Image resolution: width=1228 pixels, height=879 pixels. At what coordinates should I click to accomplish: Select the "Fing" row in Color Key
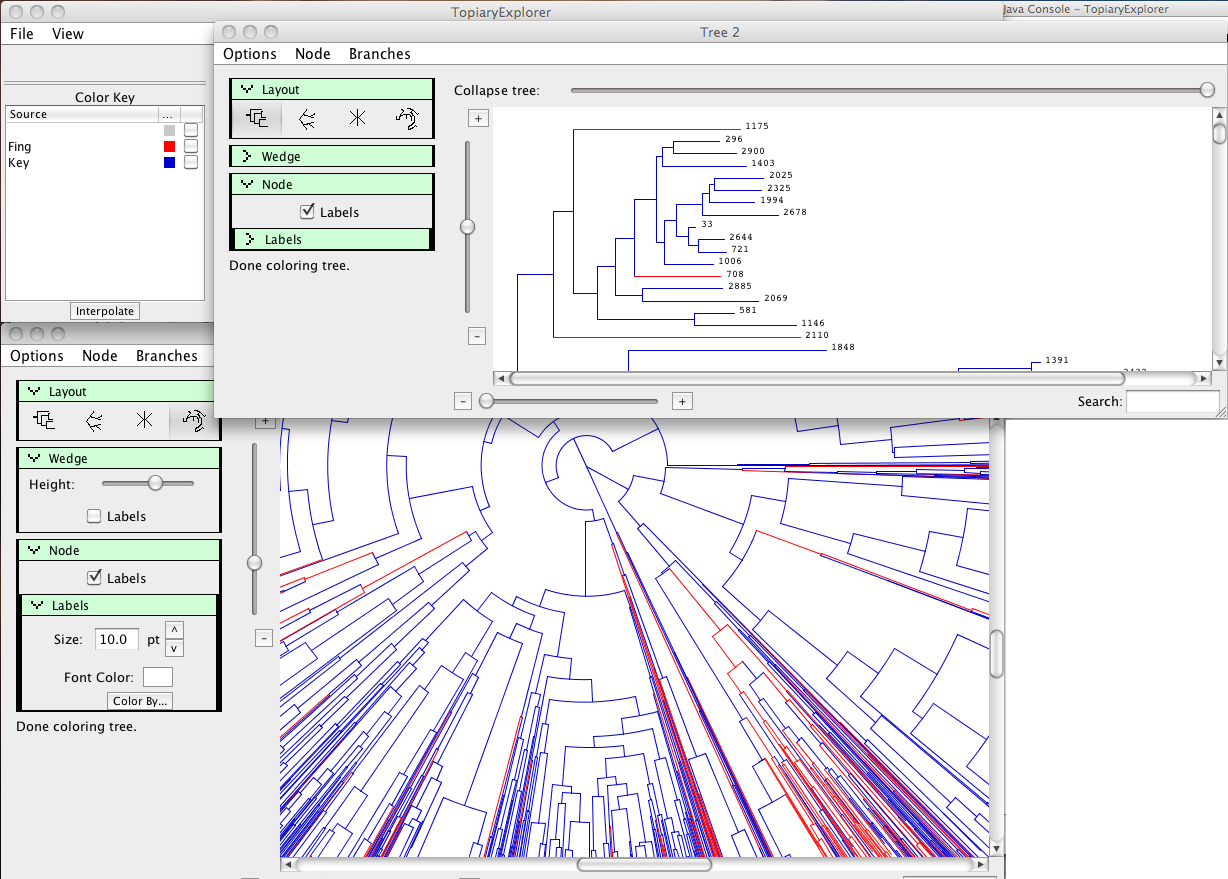[103, 146]
